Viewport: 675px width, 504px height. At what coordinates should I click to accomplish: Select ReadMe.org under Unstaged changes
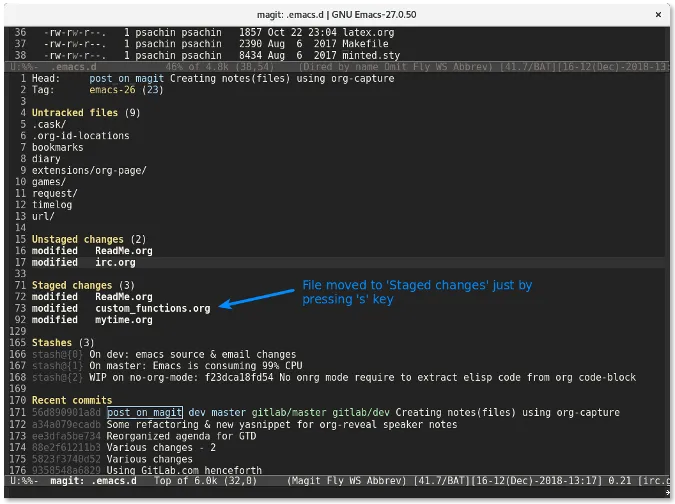[123, 251]
